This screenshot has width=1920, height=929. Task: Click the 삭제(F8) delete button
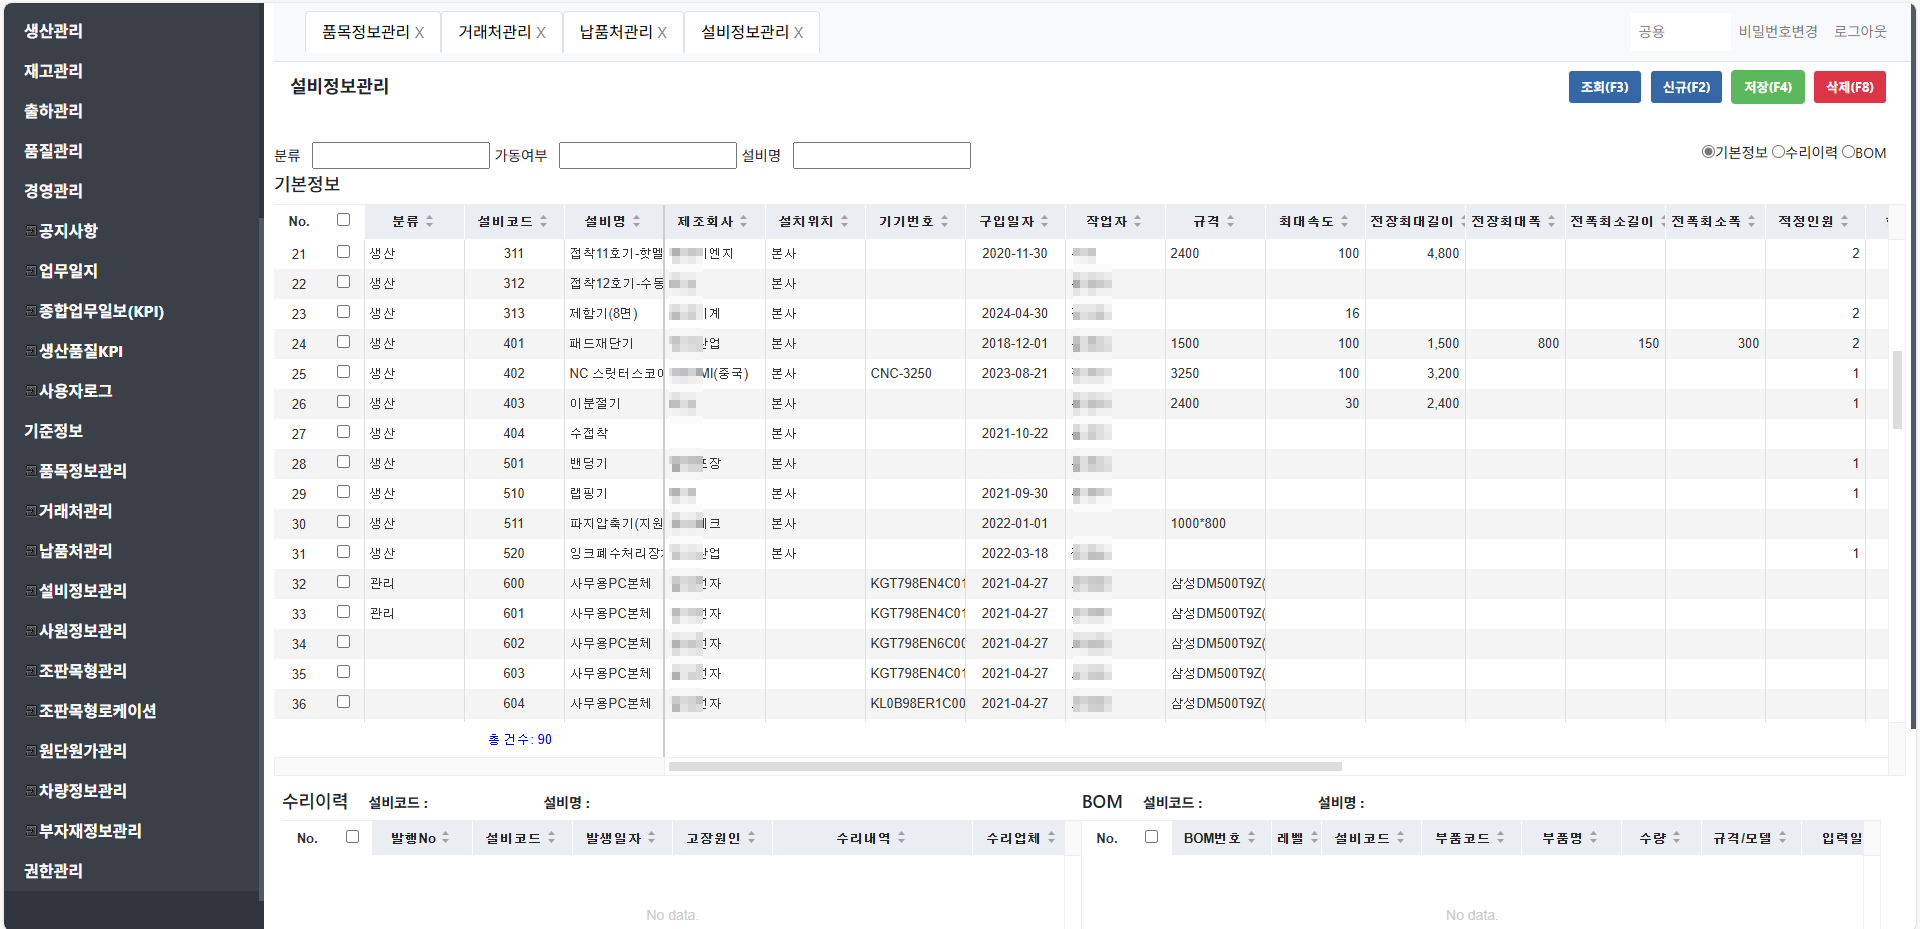[1850, 87]
